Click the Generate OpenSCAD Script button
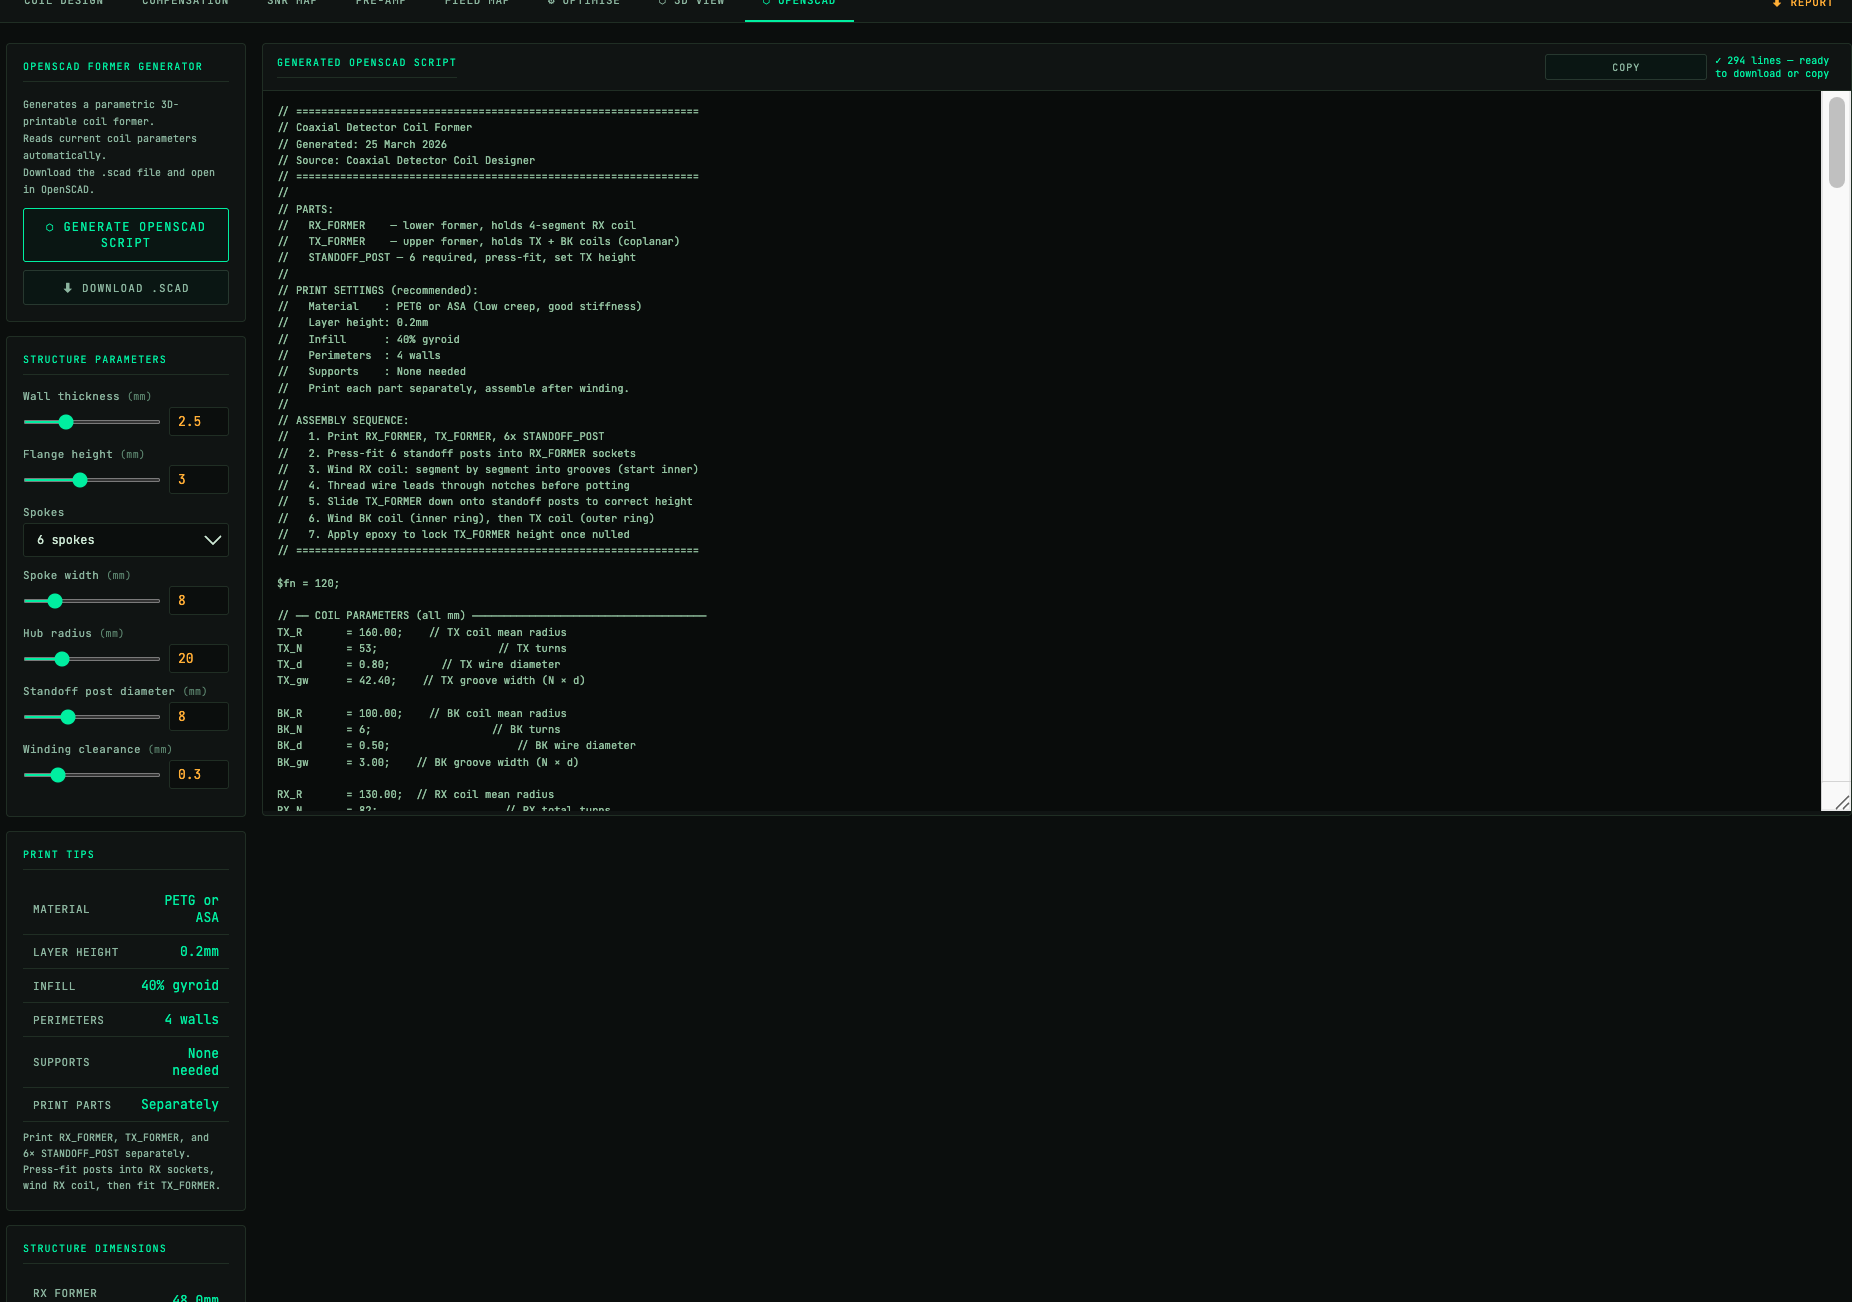Image resolution: width=1852 pixels, height=1302 pixels. click(126, 235)
